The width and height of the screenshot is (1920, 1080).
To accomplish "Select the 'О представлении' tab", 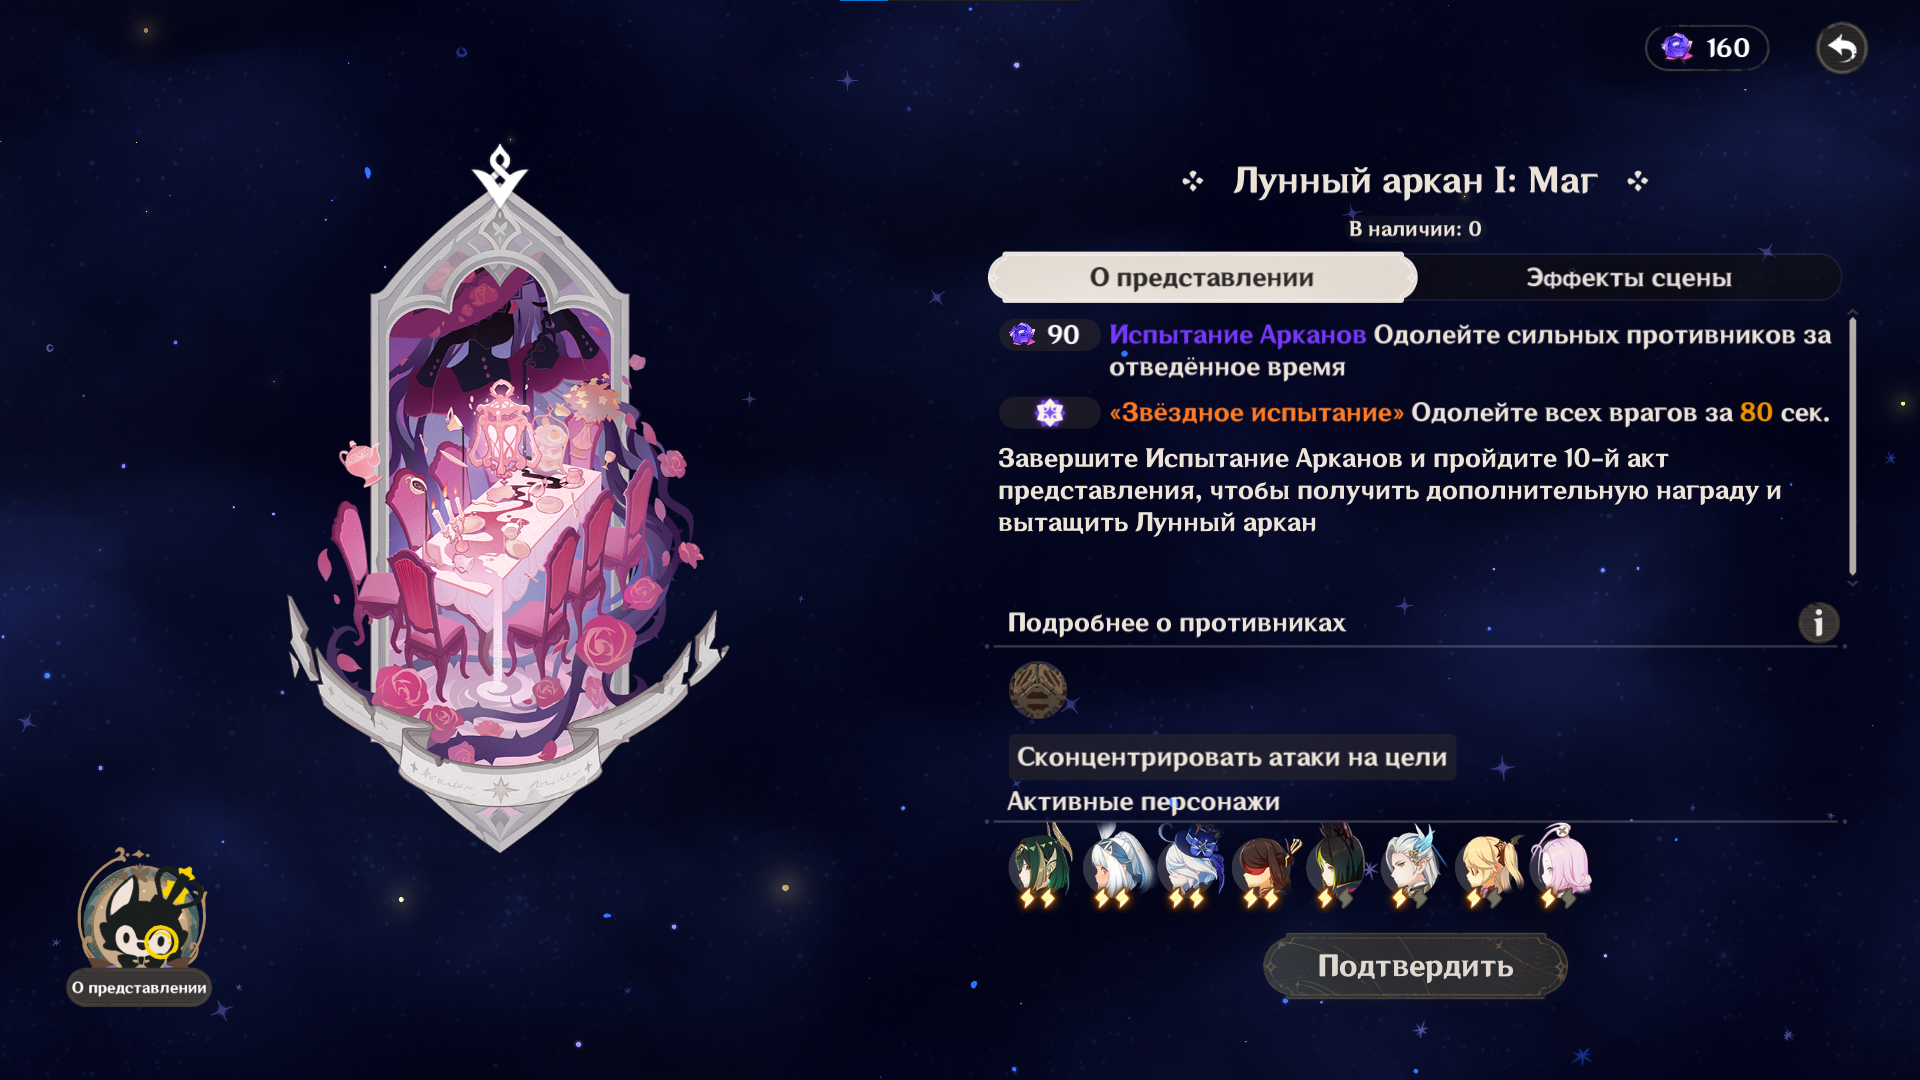I will tap(1202, 278).
